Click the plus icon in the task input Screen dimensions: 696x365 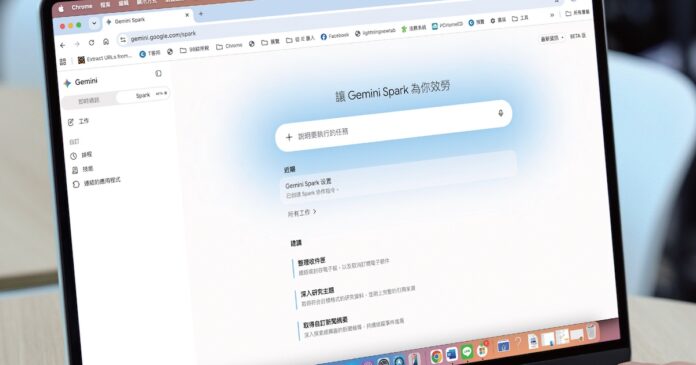[x=289, y=137]
